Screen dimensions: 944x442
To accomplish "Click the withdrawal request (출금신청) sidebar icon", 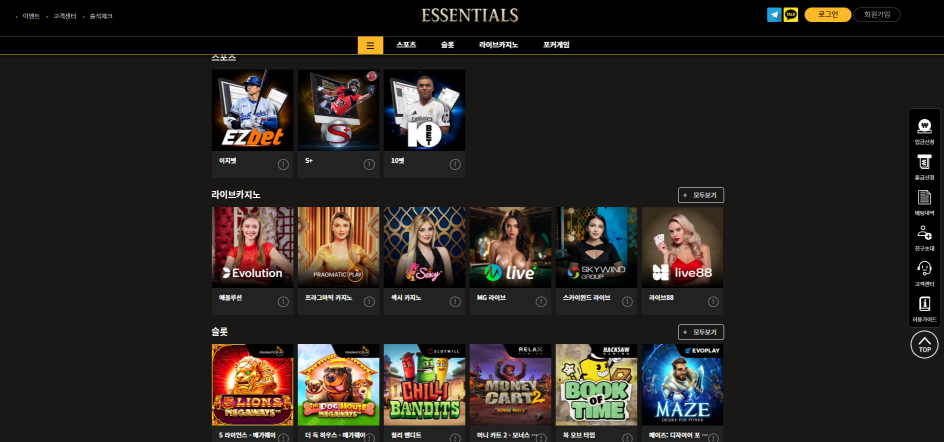I will pos(924,167).
